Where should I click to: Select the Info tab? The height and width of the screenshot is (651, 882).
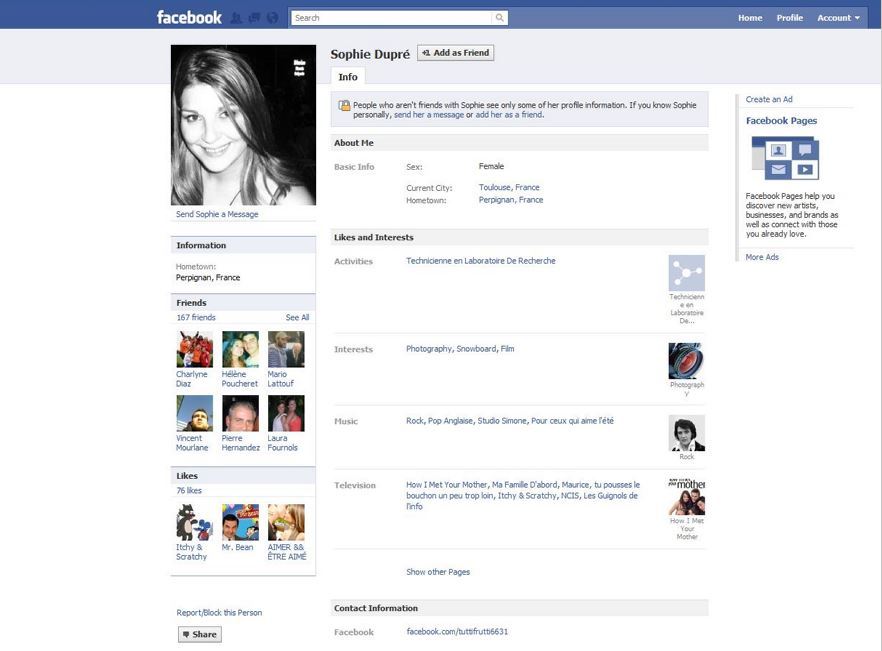click(x=348, y=77)
